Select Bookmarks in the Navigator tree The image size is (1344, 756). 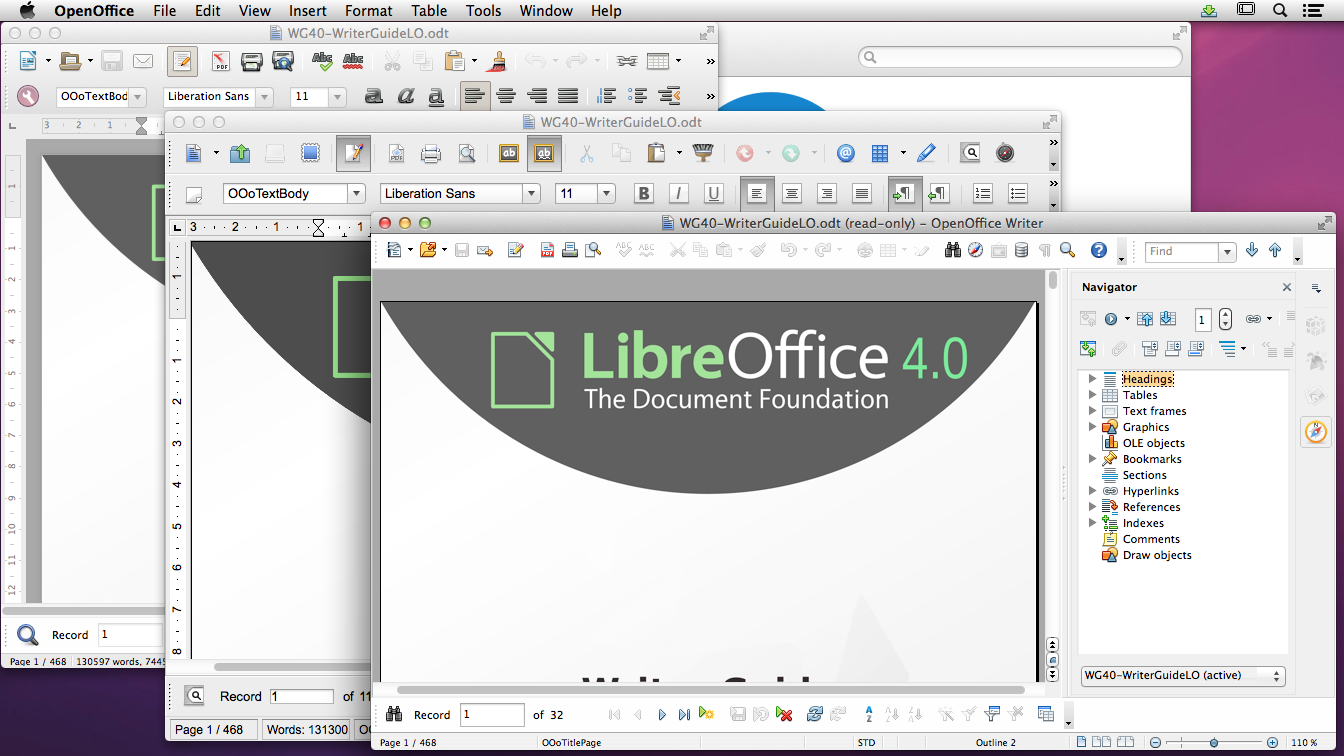(x=1151, y=459)
